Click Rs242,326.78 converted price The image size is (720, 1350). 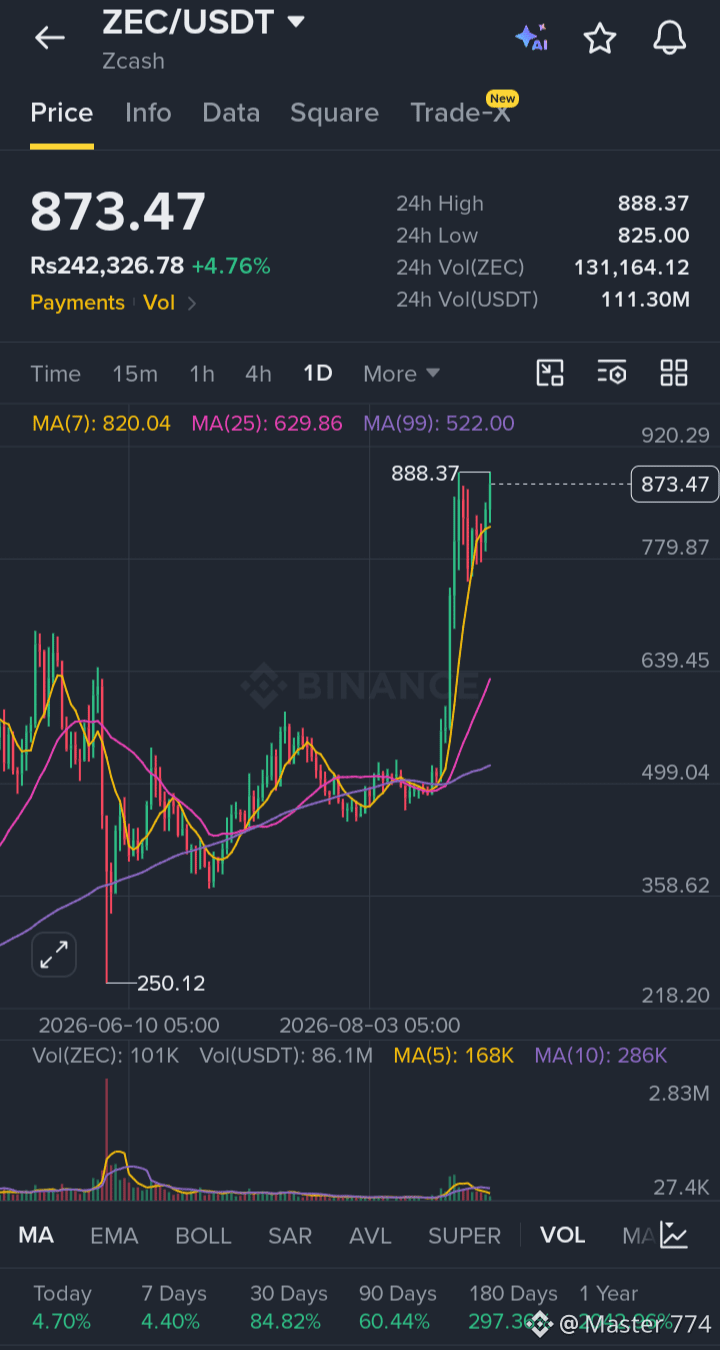pyautogui.click(x=107, y=266)
